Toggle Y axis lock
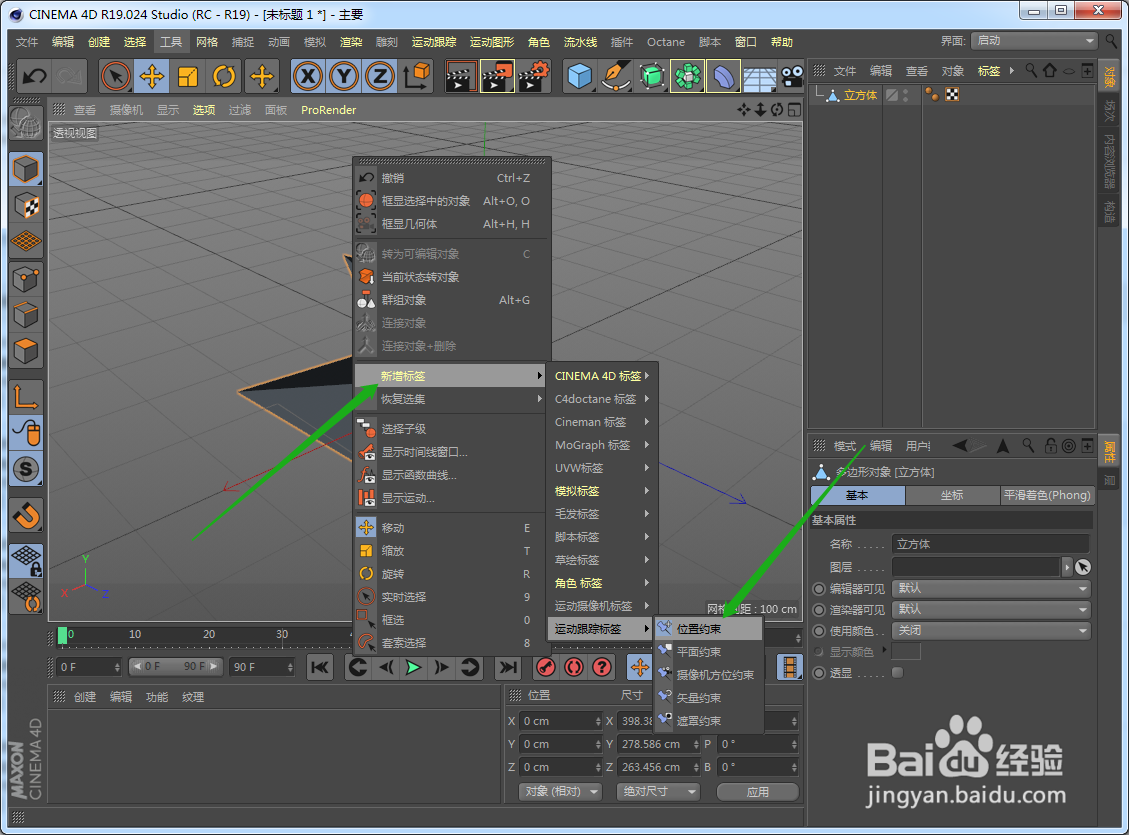This screenshot has width=1129, height=835. pyautogui.click(x=344, y=76)
